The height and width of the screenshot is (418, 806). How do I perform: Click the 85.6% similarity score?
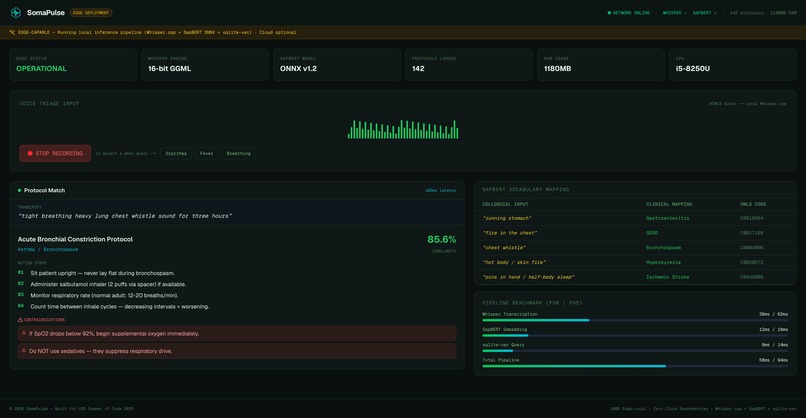442,240
